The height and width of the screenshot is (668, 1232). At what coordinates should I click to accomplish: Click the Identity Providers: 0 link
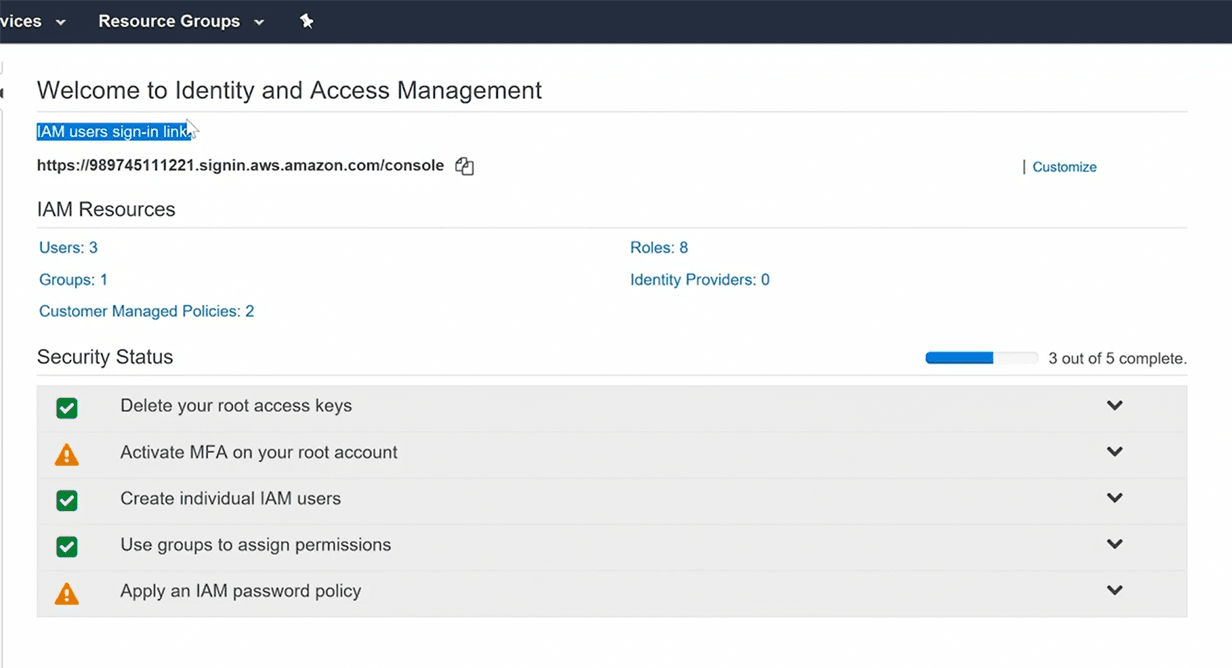coord(699,280)
